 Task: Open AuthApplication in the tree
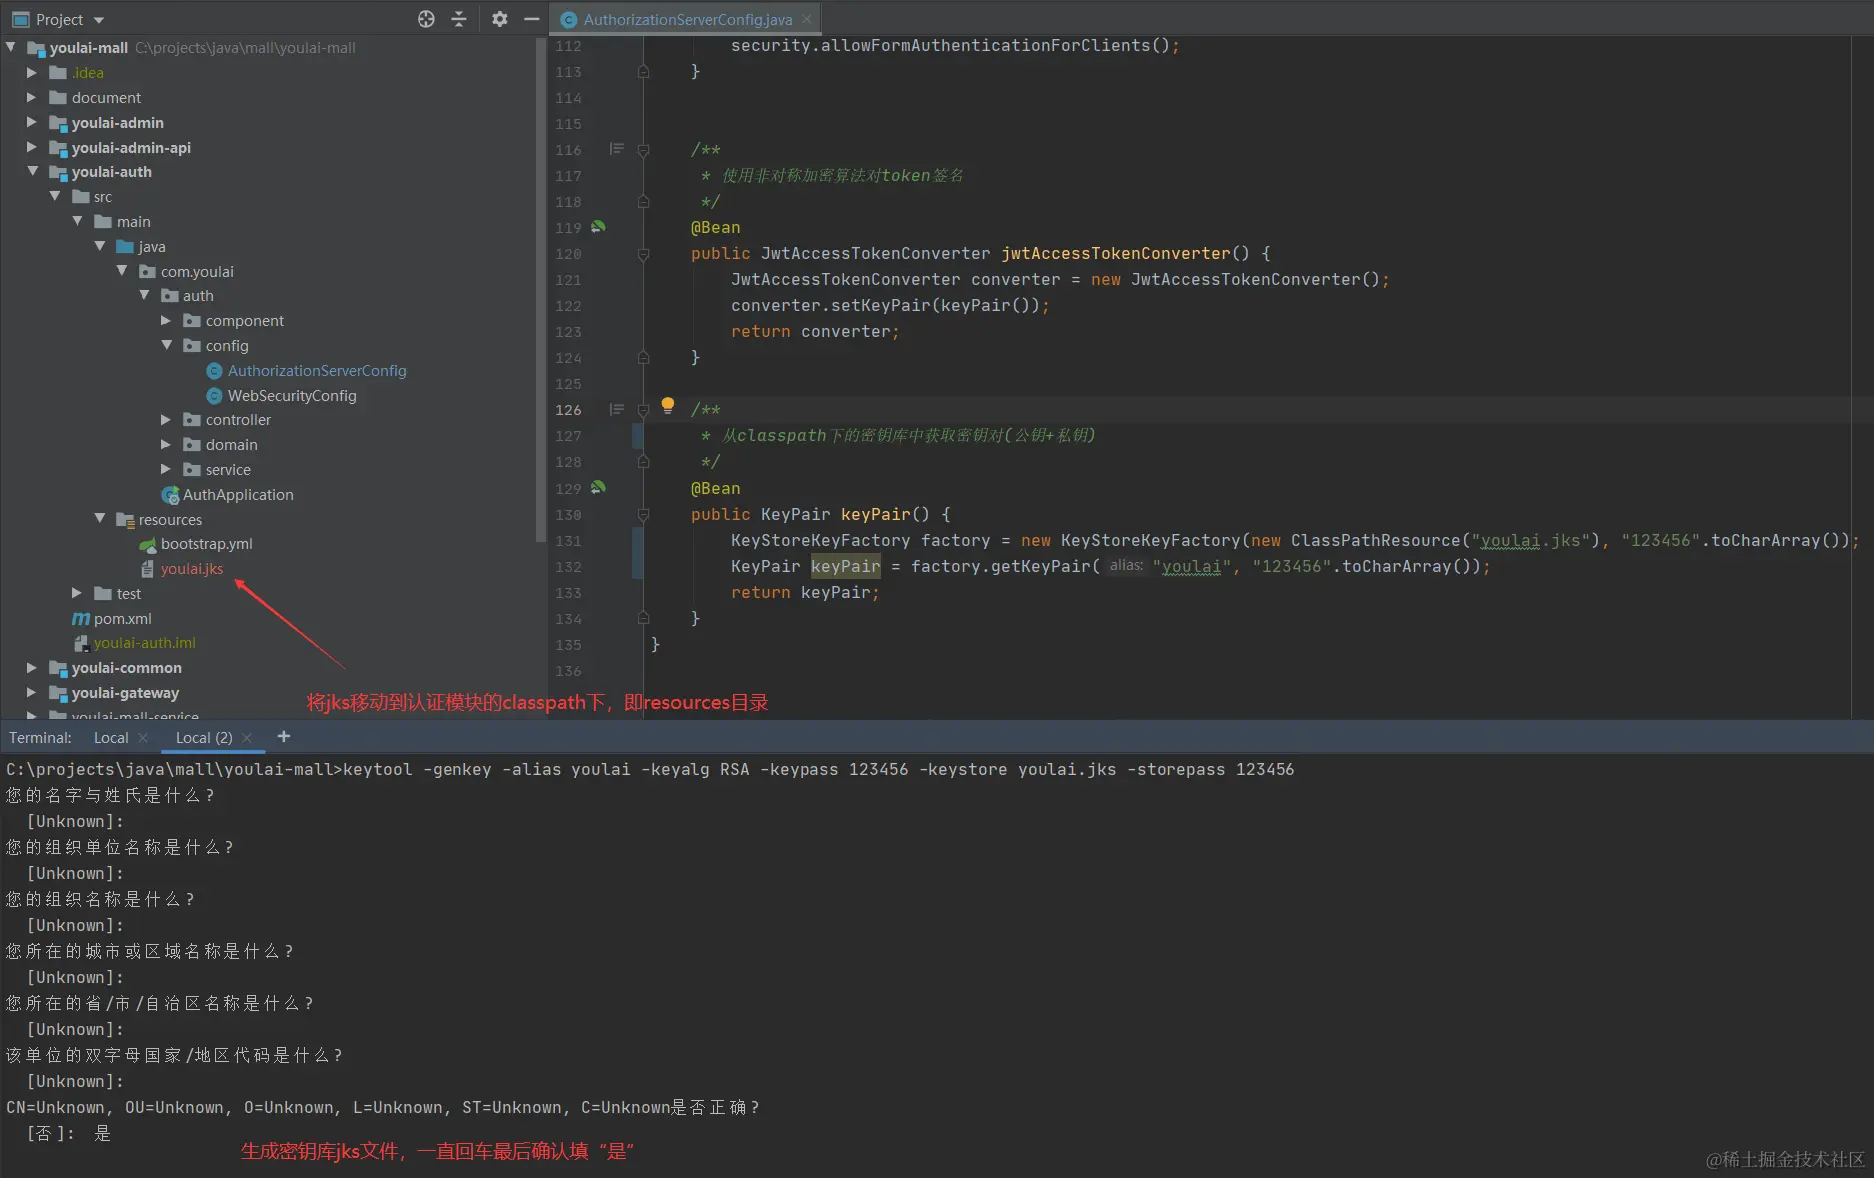click(238, 494)
